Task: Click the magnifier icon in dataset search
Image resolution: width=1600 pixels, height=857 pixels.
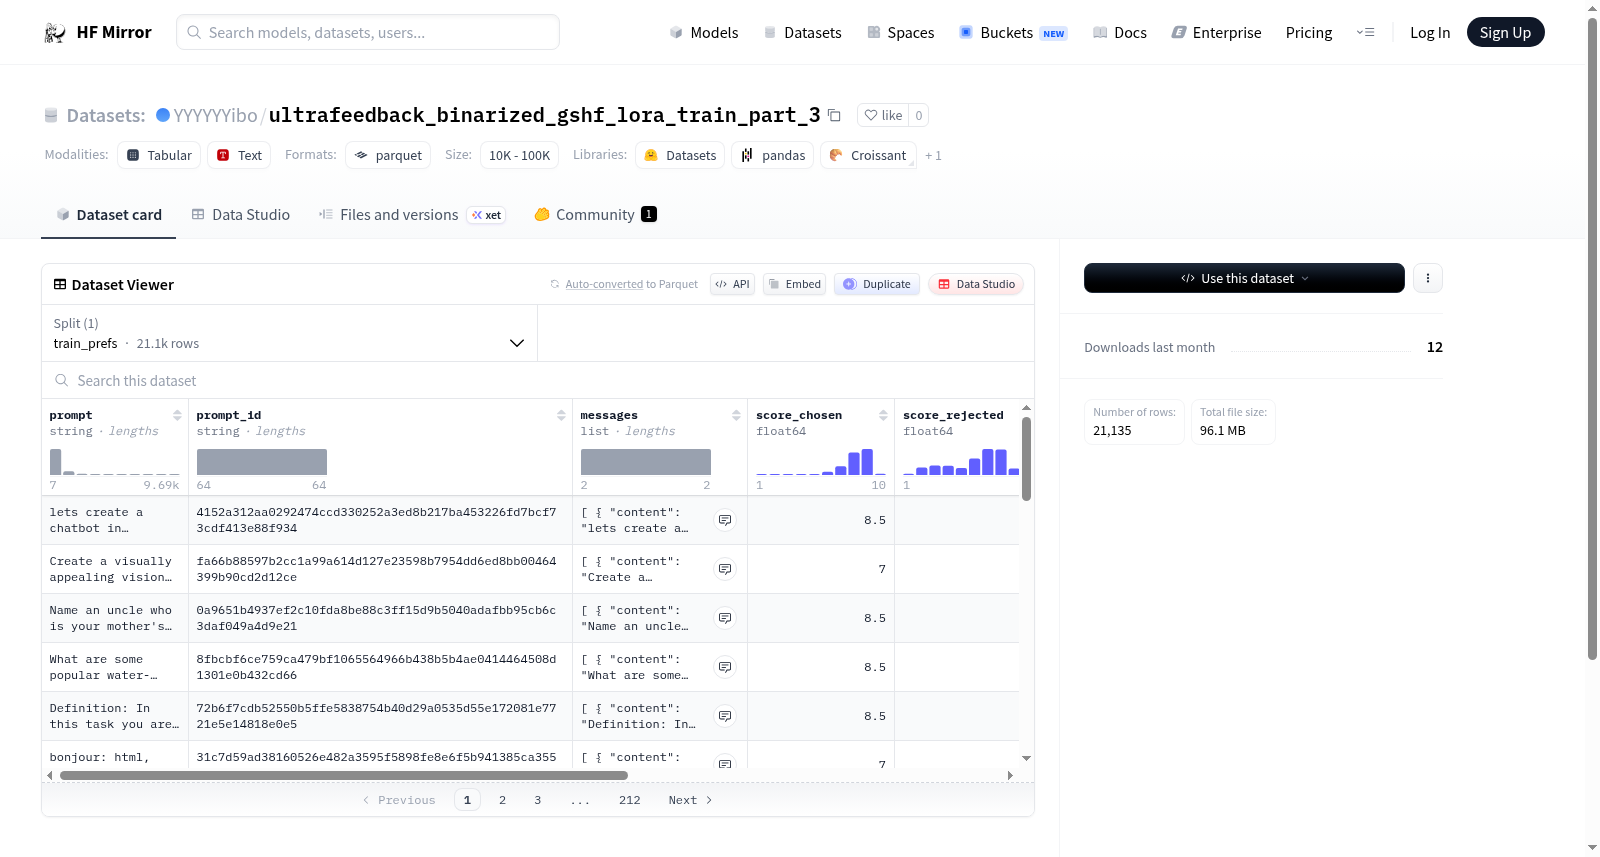Action: [x=62, y=381]
